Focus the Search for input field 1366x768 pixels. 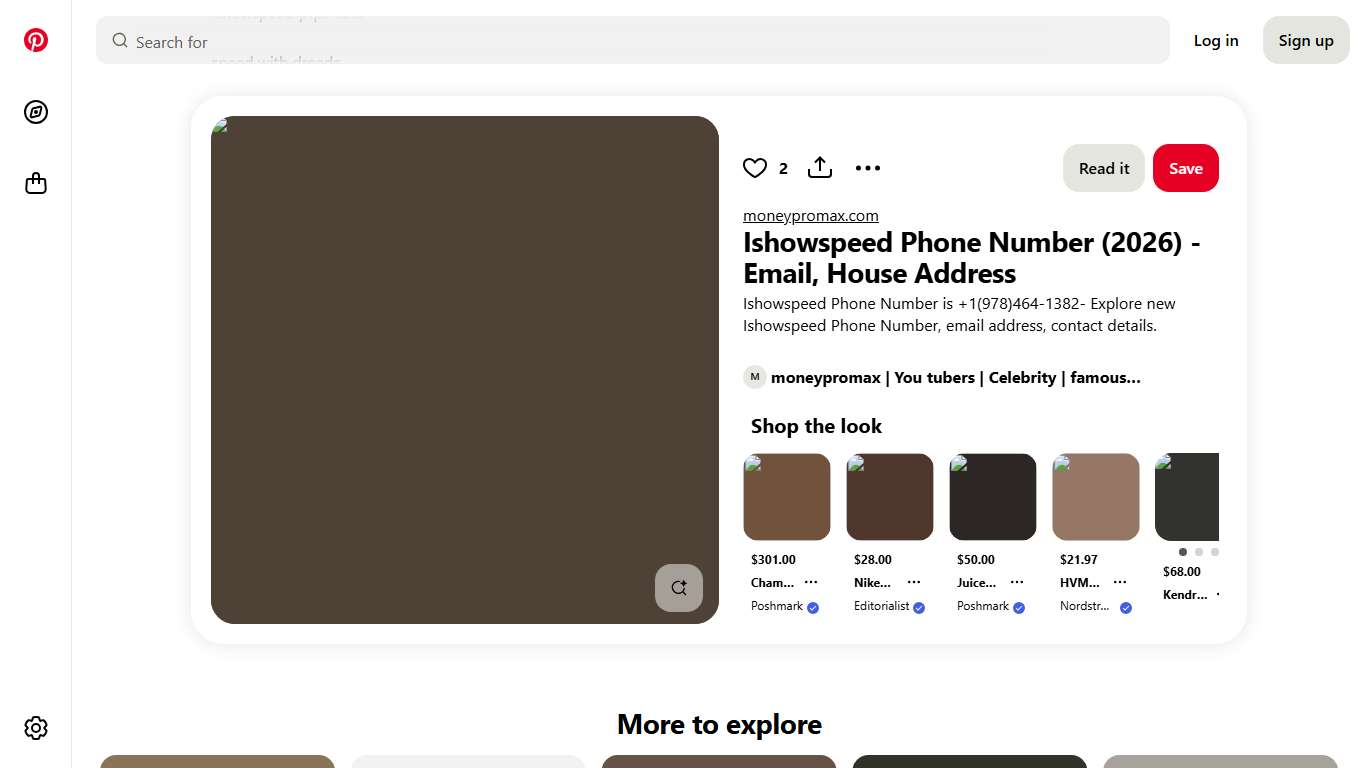point(640,42)
